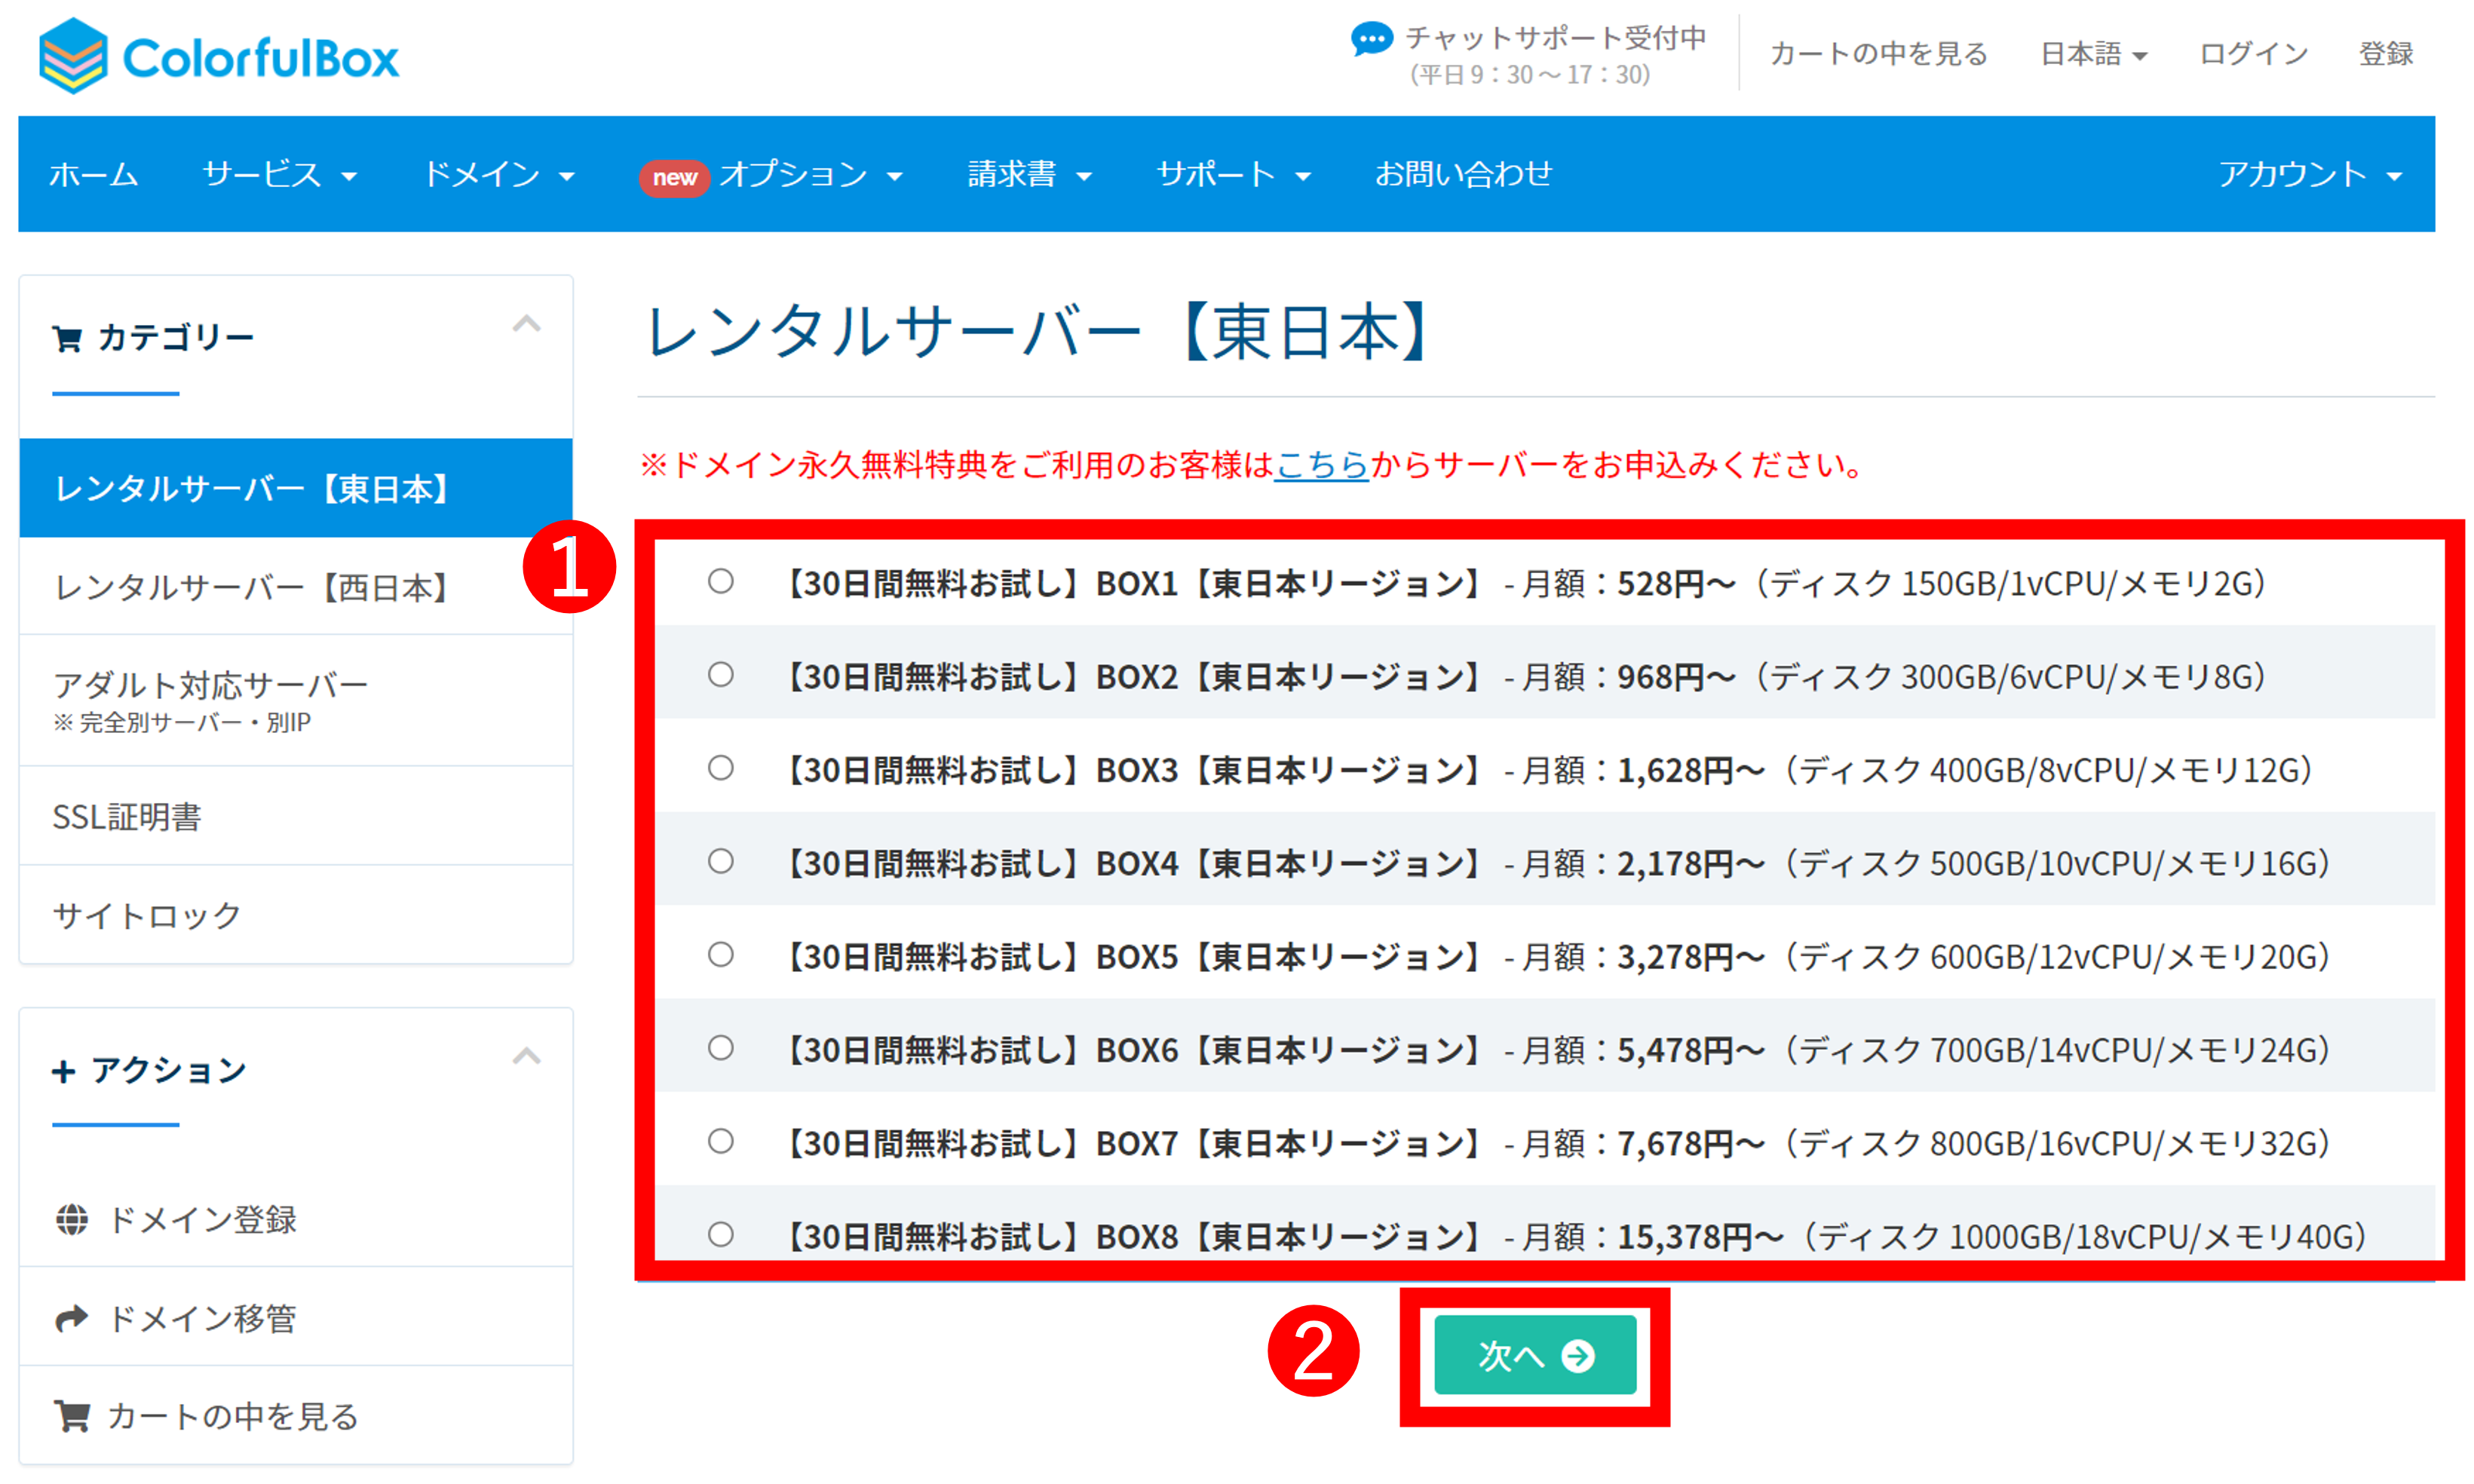
Task: Open the 請求書 dropdown menu
Action: point(1029,174)
